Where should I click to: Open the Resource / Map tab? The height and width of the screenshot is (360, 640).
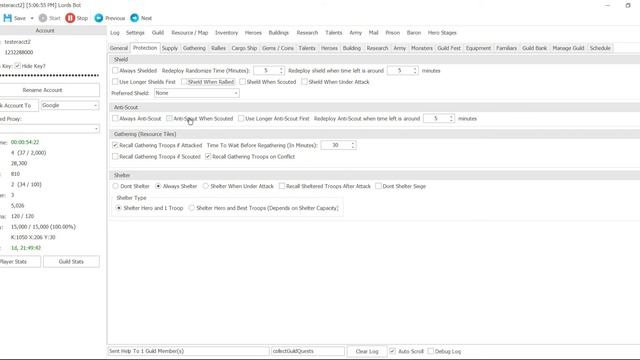(189, 33)
